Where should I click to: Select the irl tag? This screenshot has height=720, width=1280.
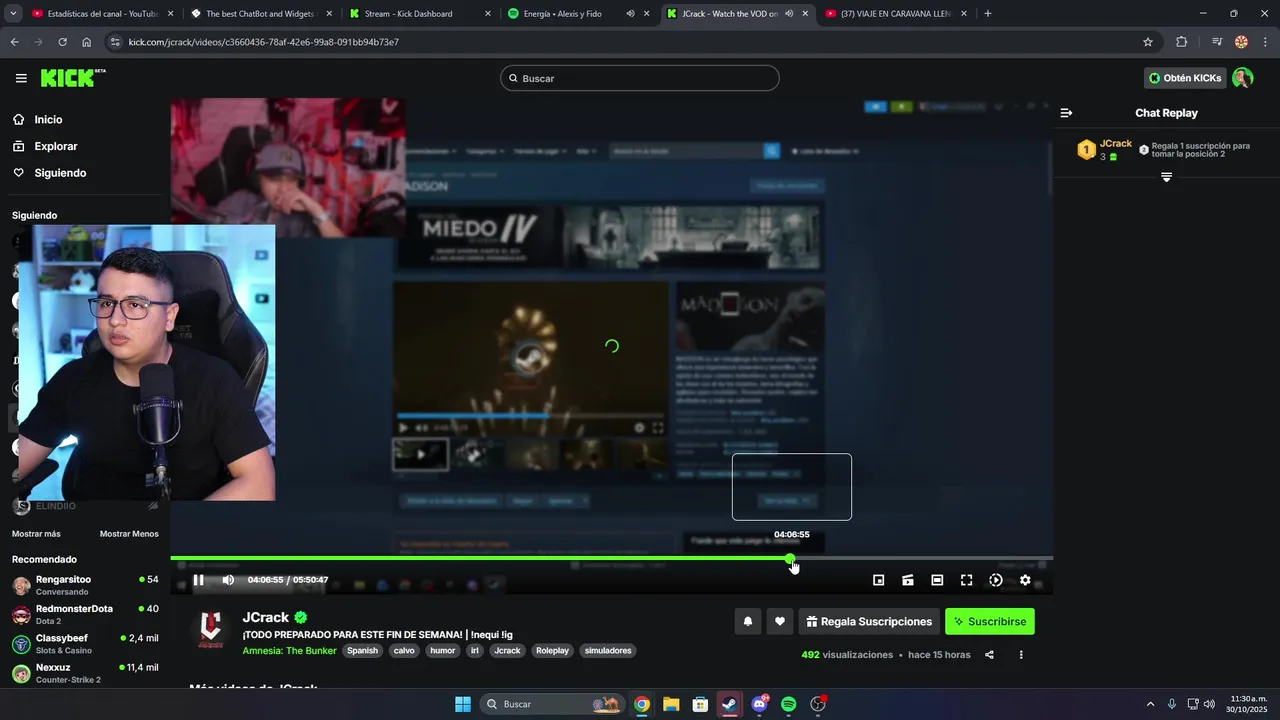475,650
